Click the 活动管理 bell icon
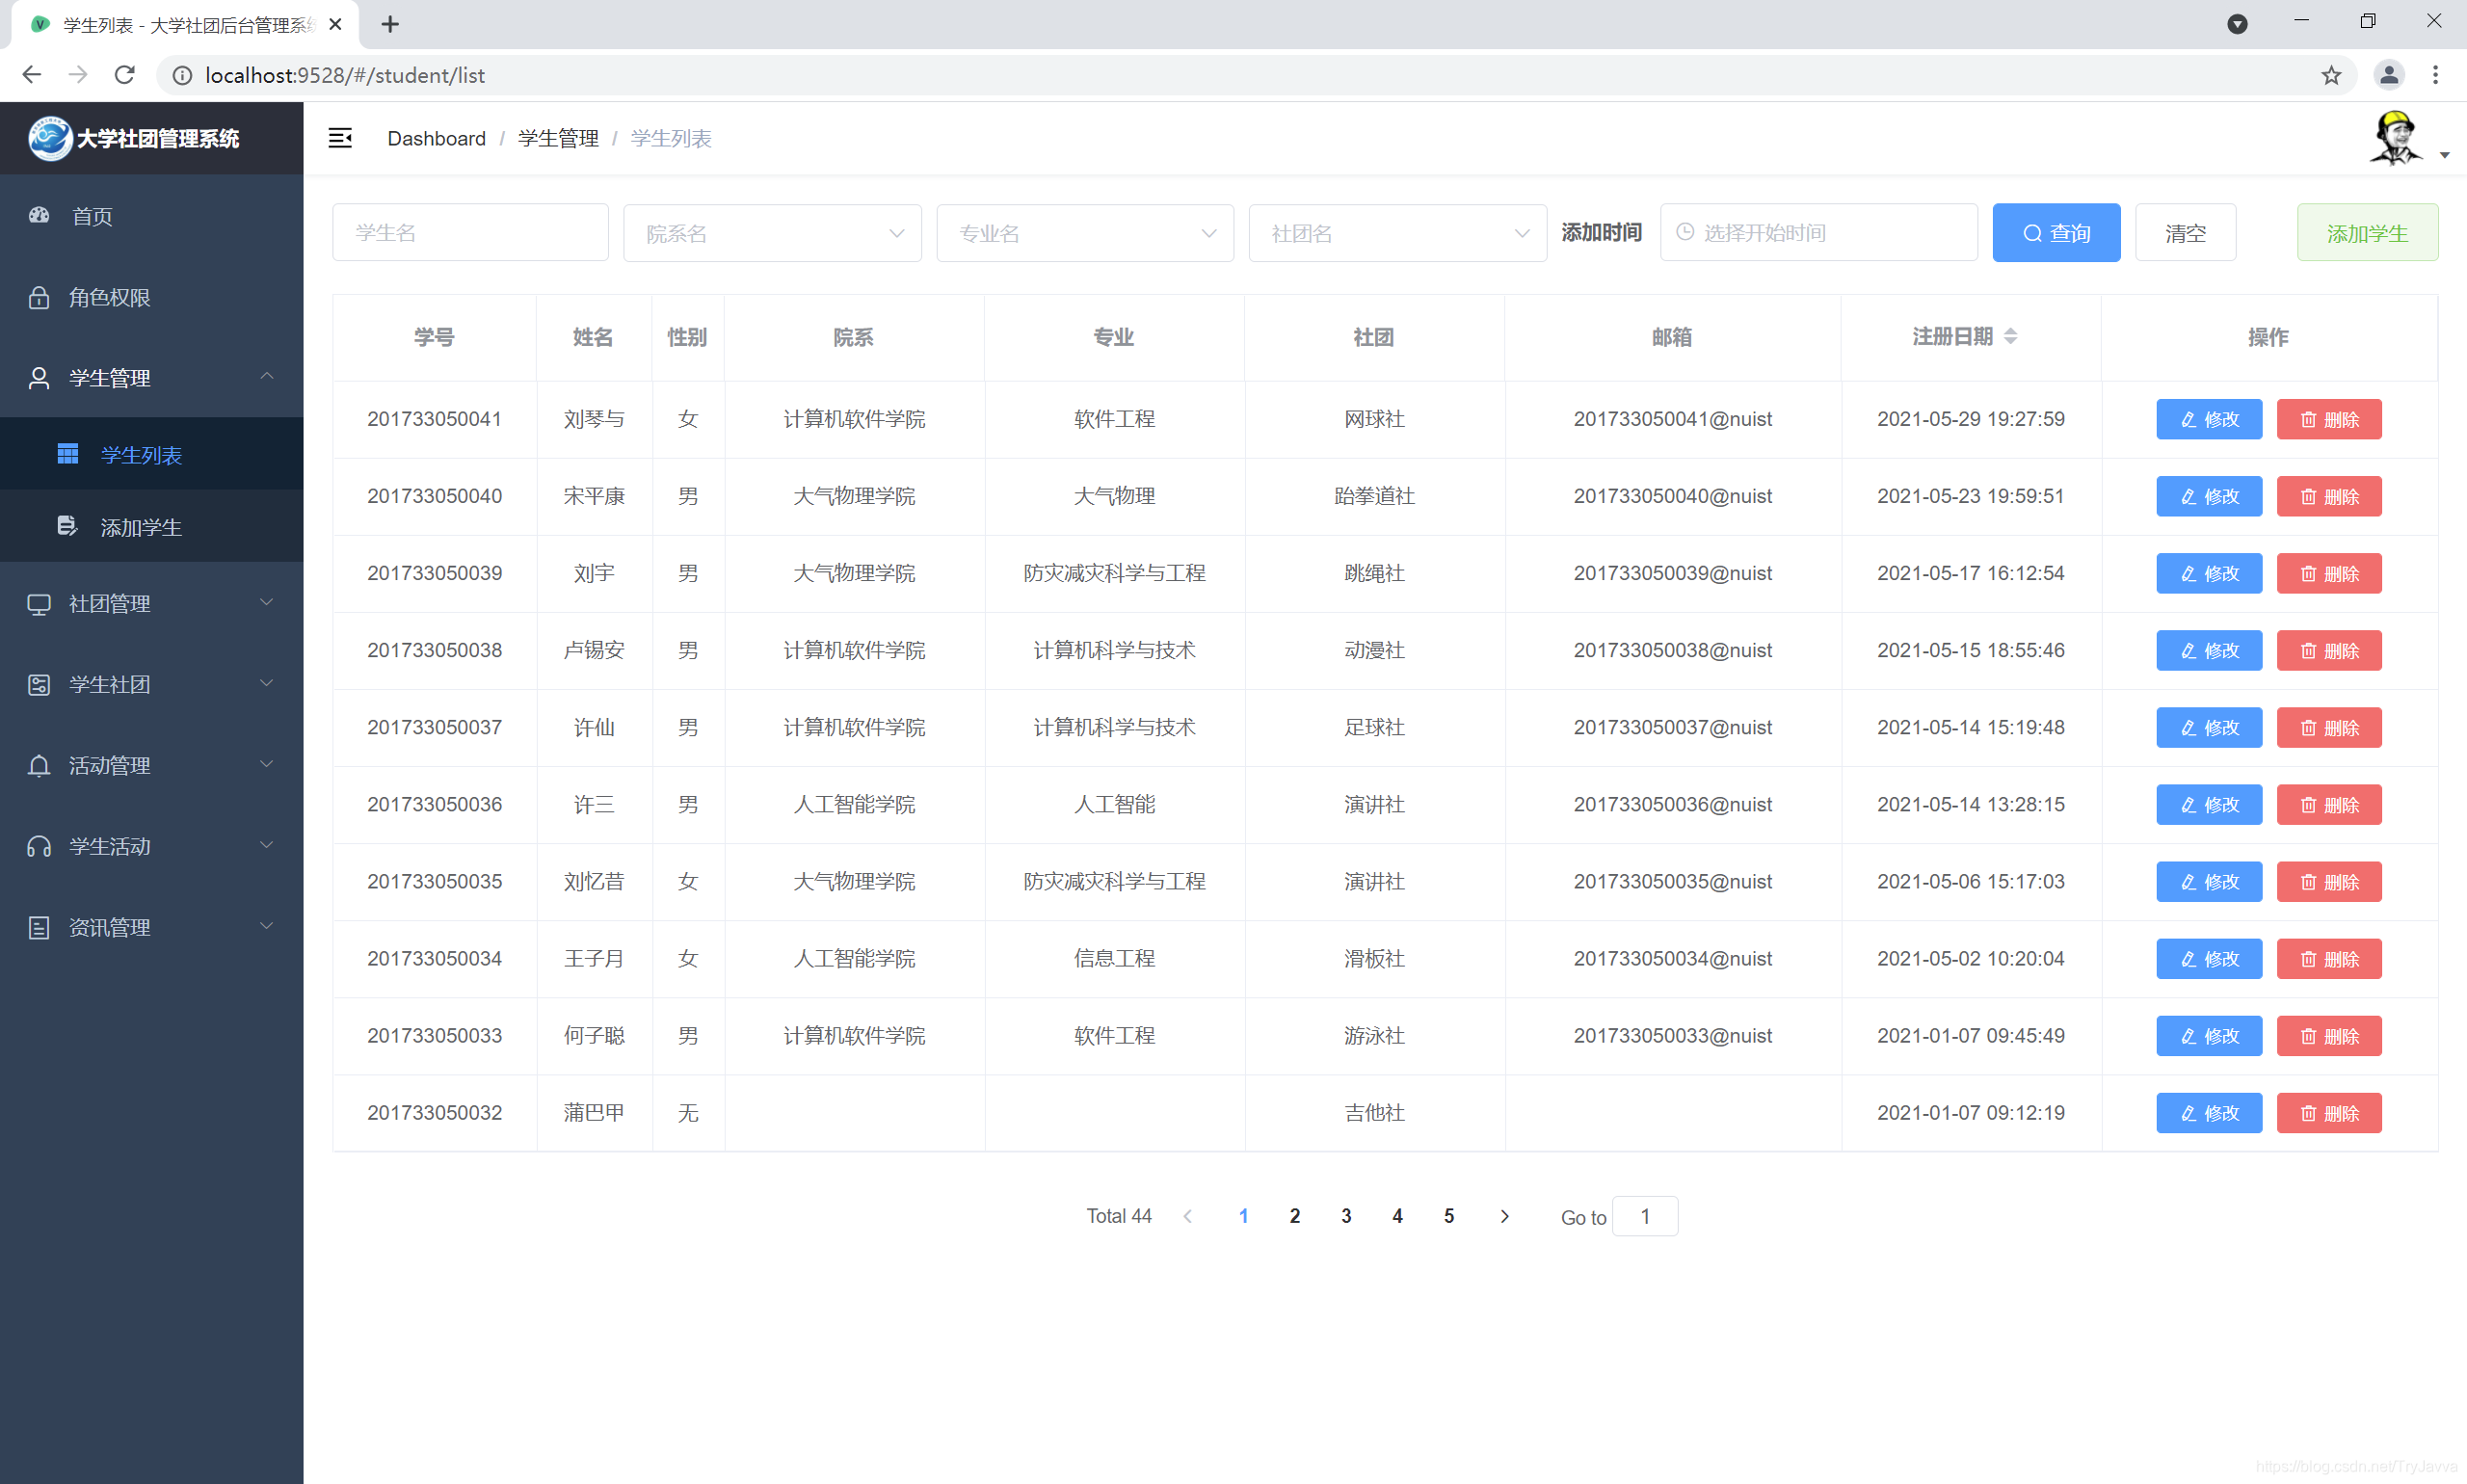This screenshot has width=2467, height=1484. [x=39, y=765]
